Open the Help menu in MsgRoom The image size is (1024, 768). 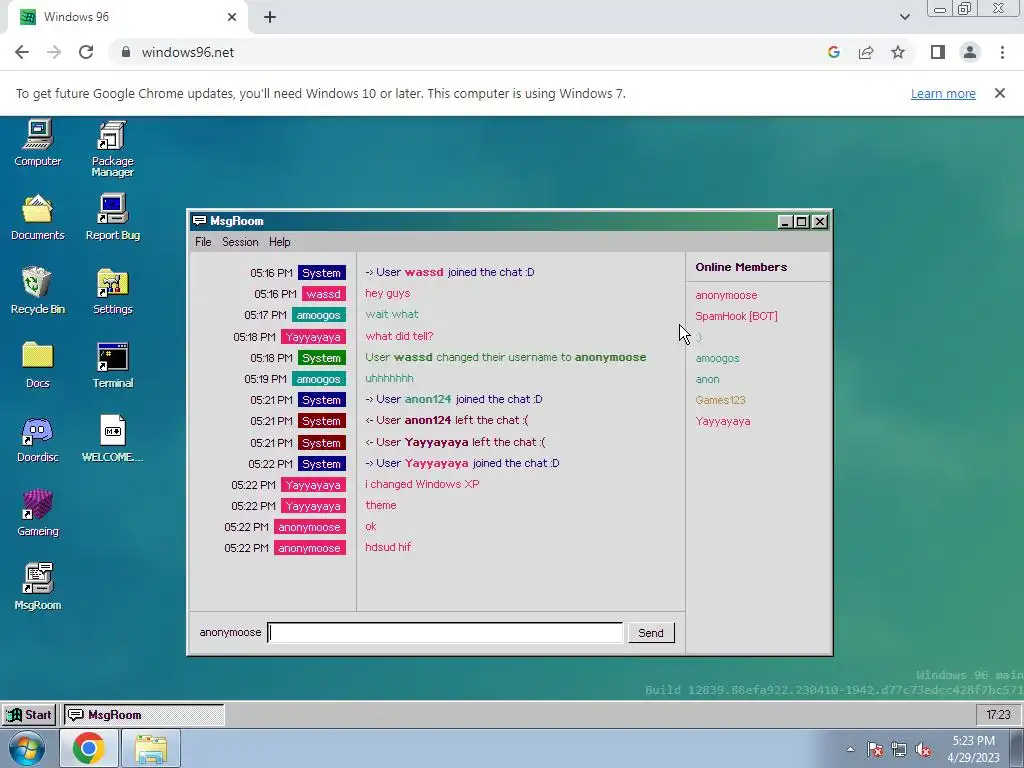pos(280,242)
